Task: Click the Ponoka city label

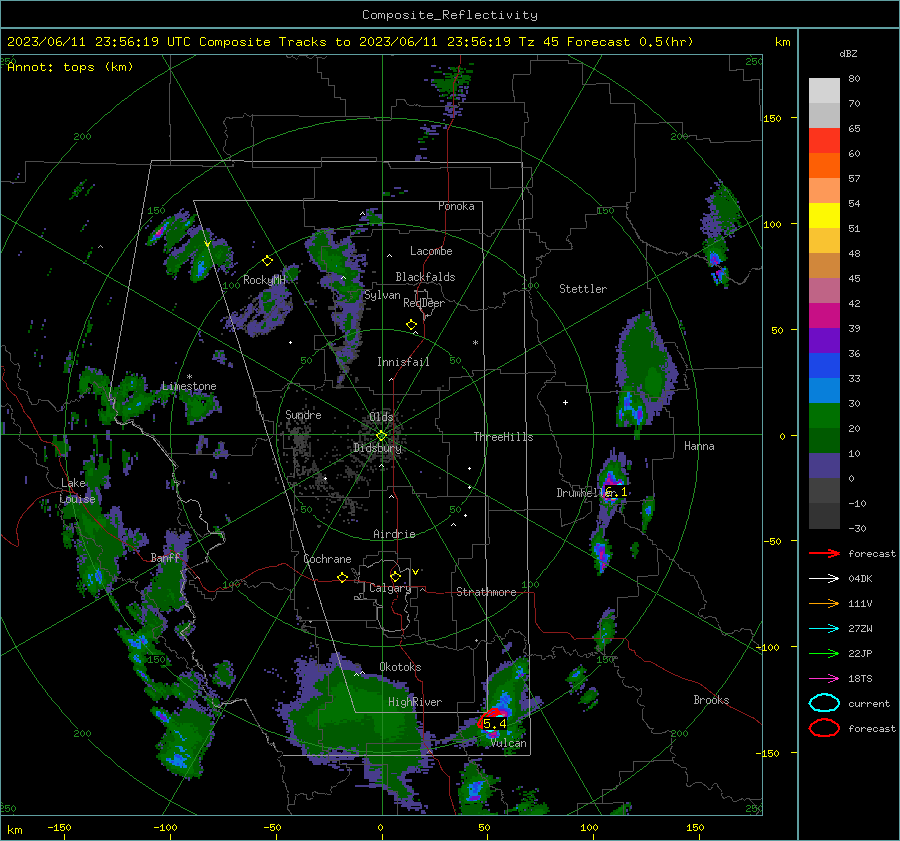Action: click(456, 206)
